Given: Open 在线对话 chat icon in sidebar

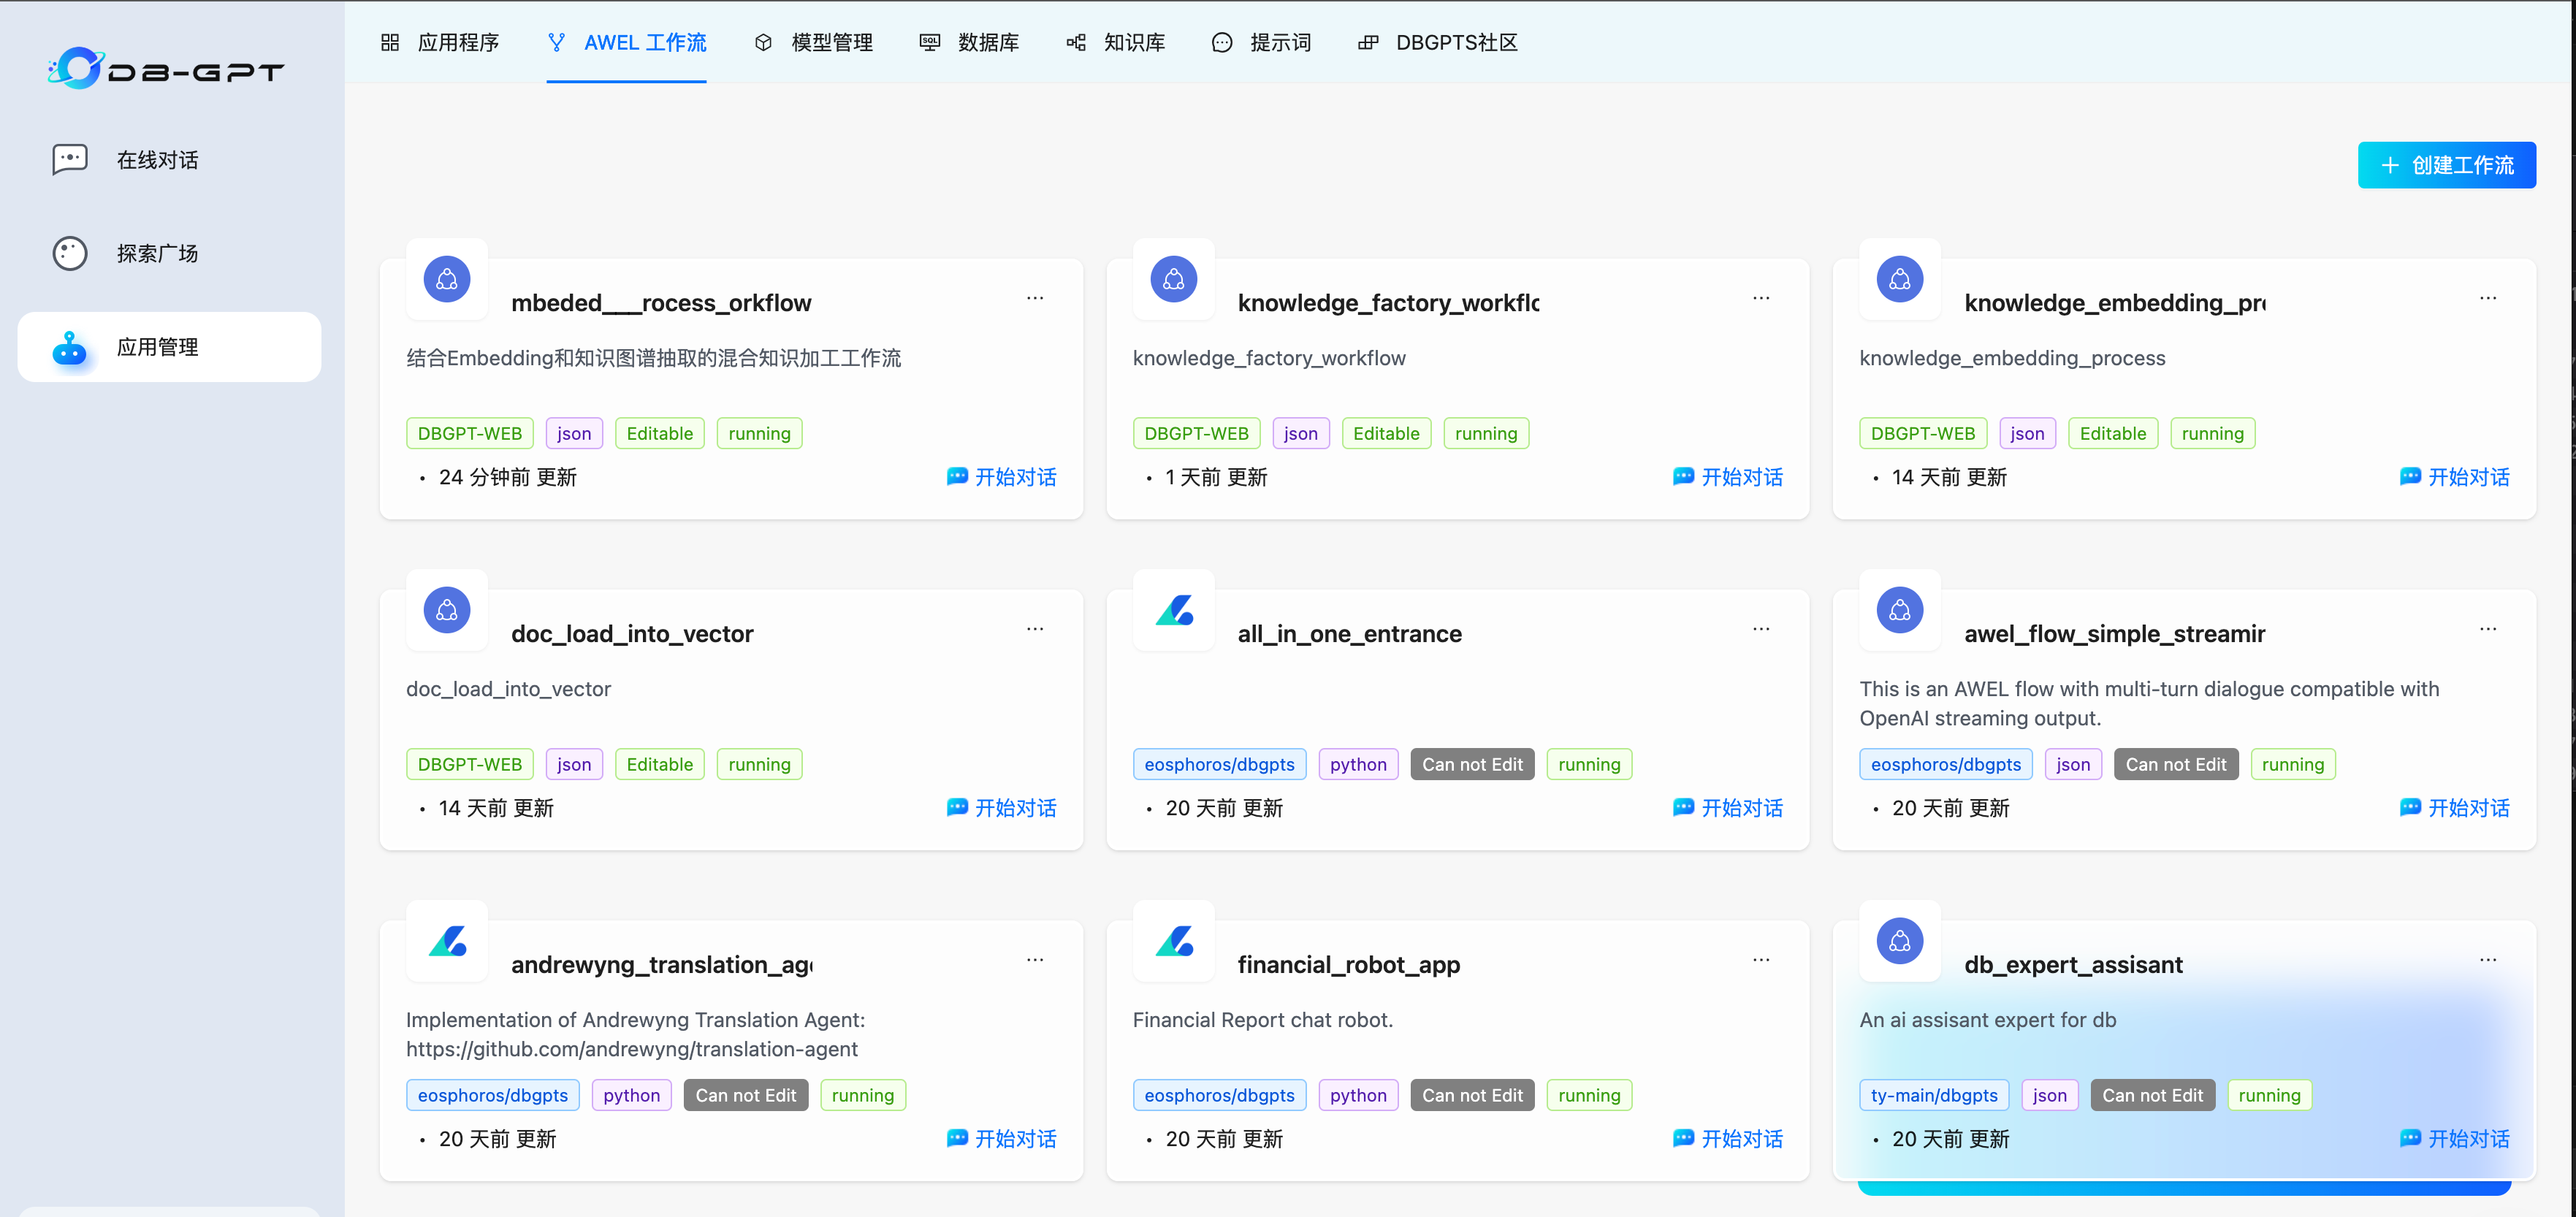Looking at the screenshot, I should 70,160.
